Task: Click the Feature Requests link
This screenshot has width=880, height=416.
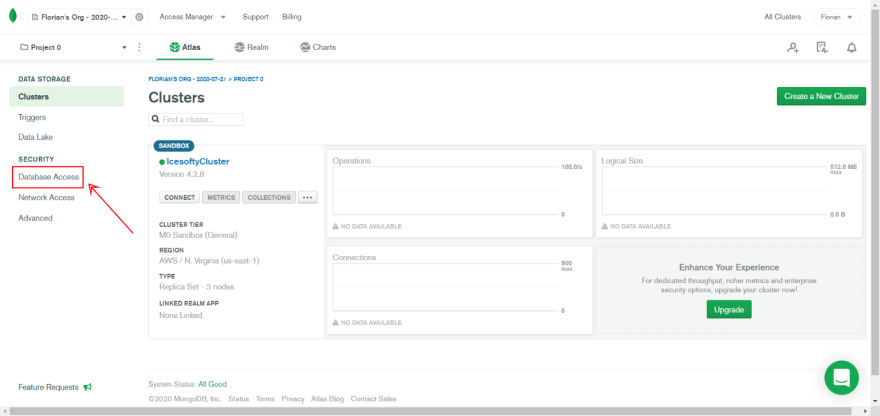Action: (x=48, y=387)
